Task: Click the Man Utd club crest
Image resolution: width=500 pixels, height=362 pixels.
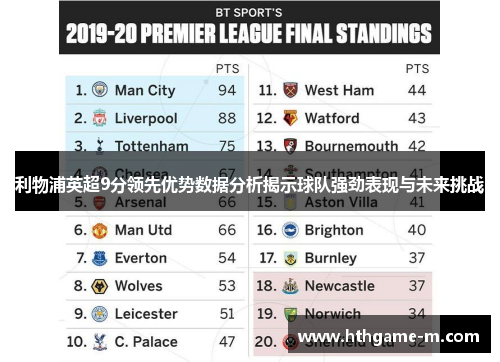Action: coord(99,230)
